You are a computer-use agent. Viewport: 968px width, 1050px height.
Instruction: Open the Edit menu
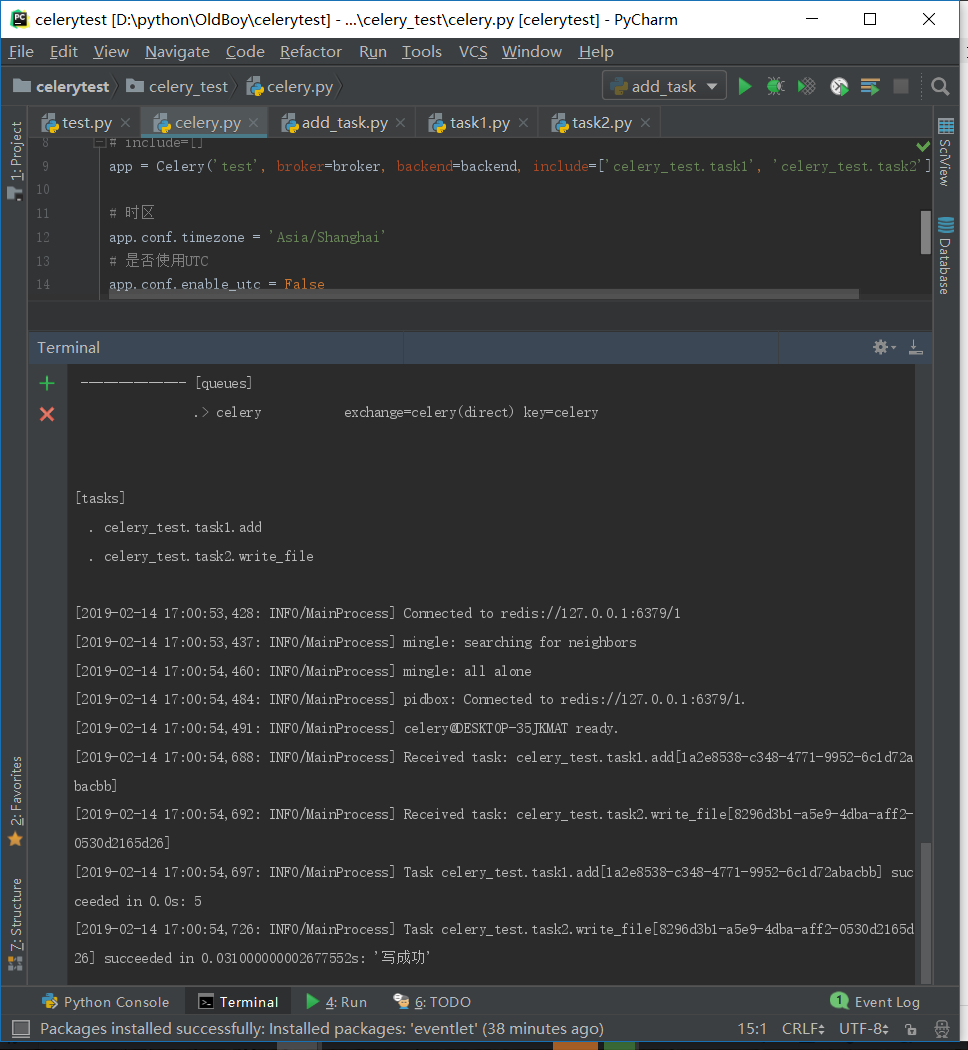(64, 52)
